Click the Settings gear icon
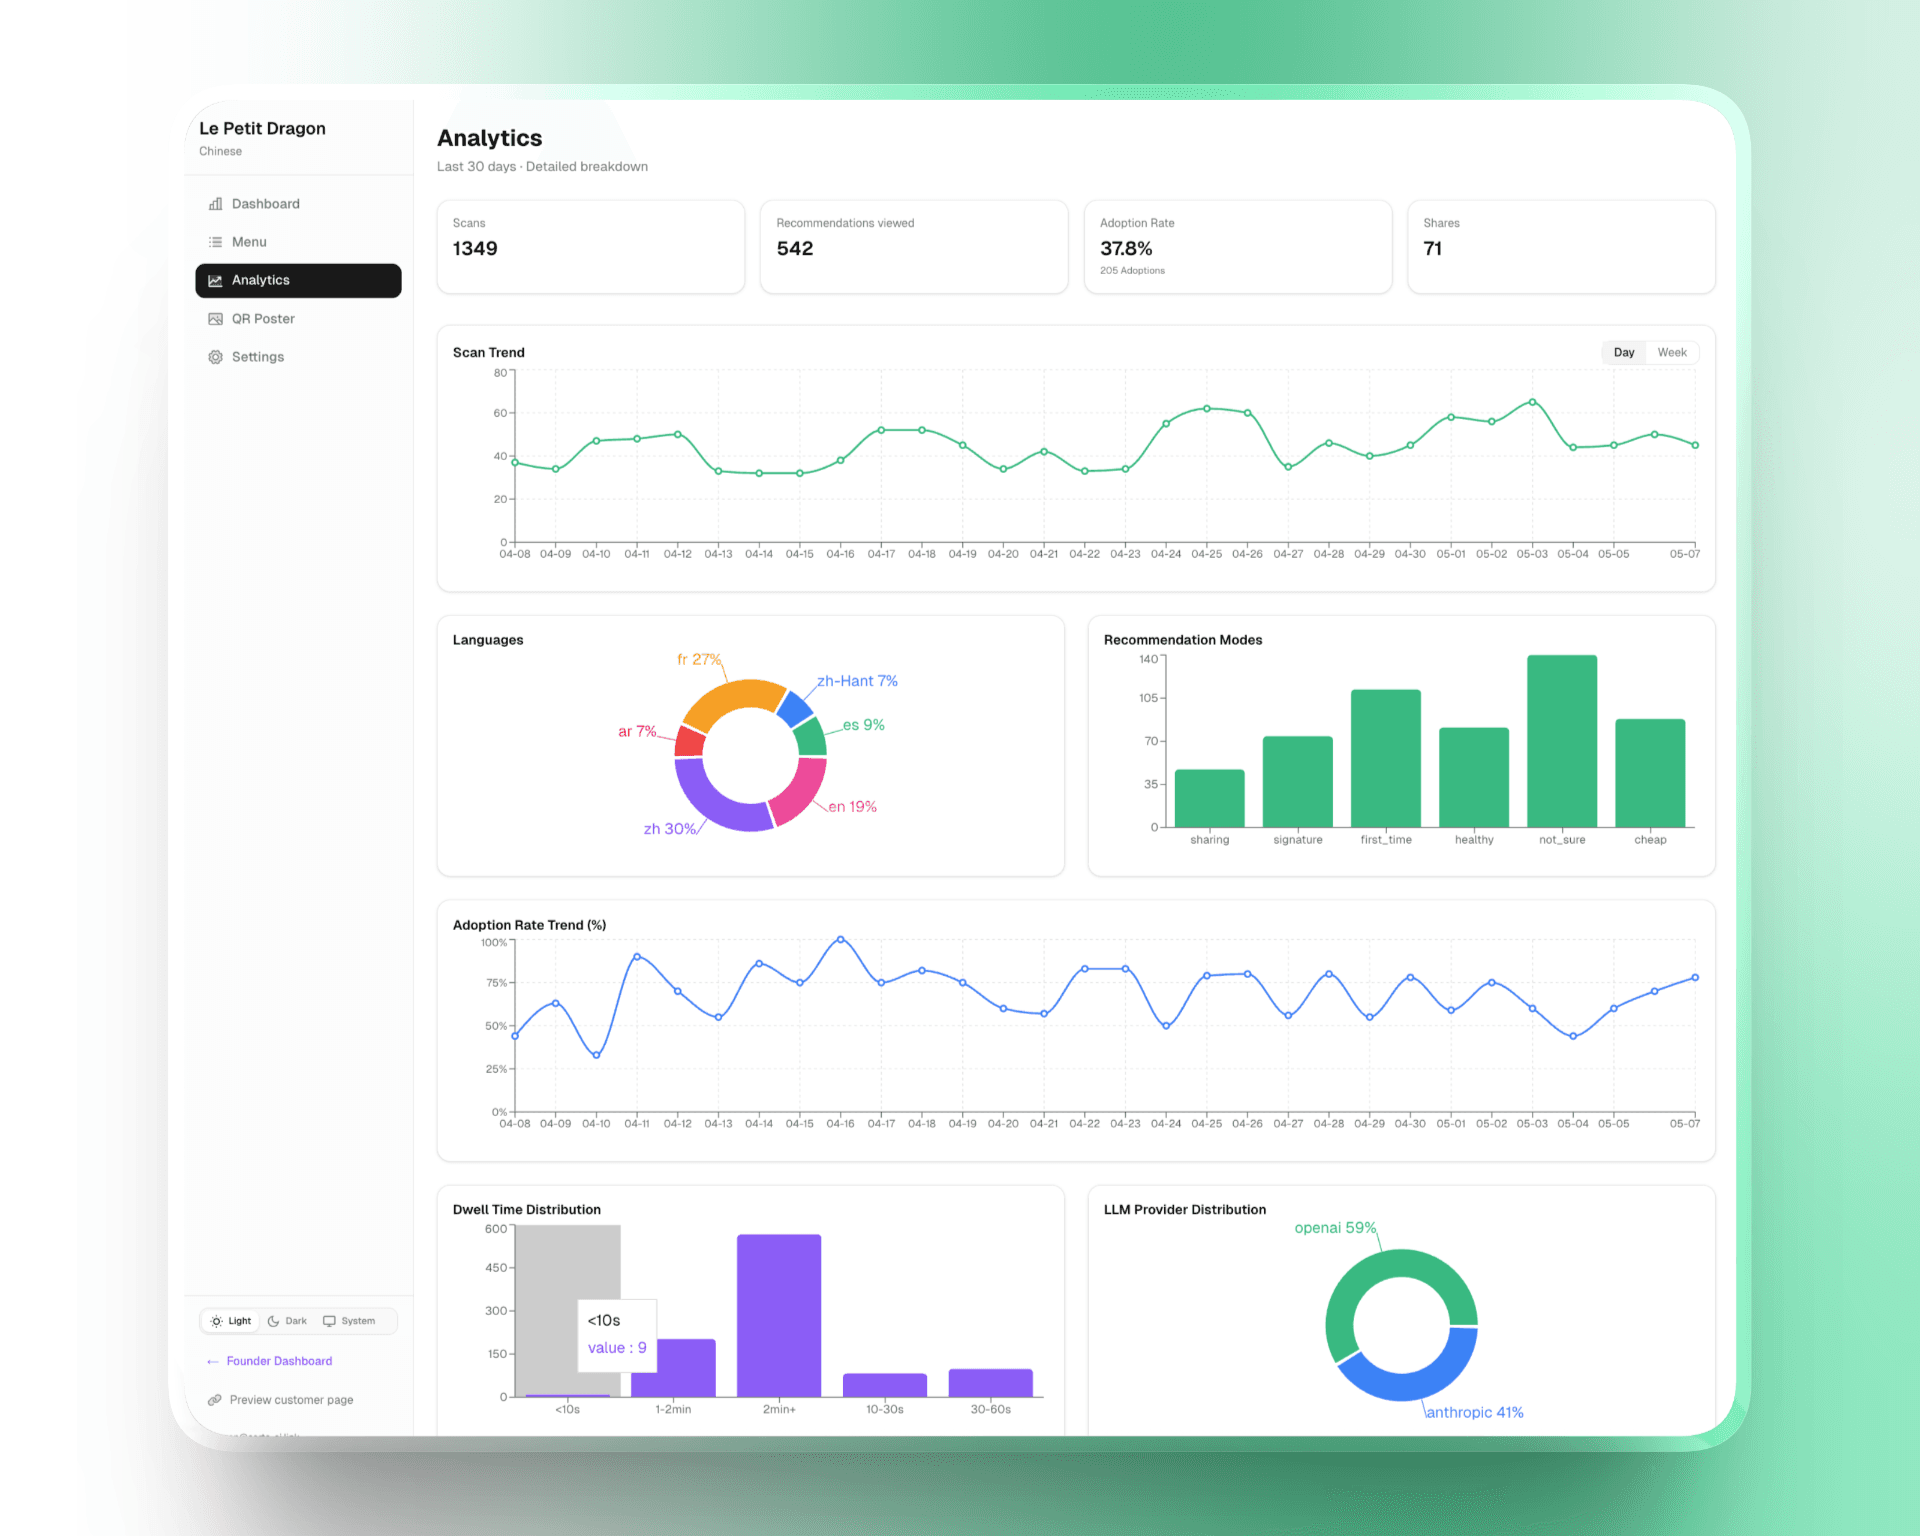 [x=215, y=357]
